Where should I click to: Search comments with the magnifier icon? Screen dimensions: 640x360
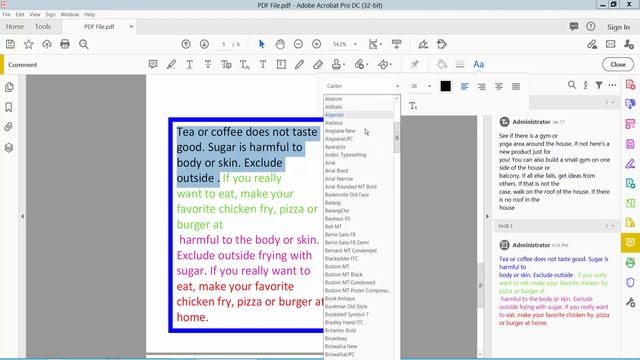[572, 85]
